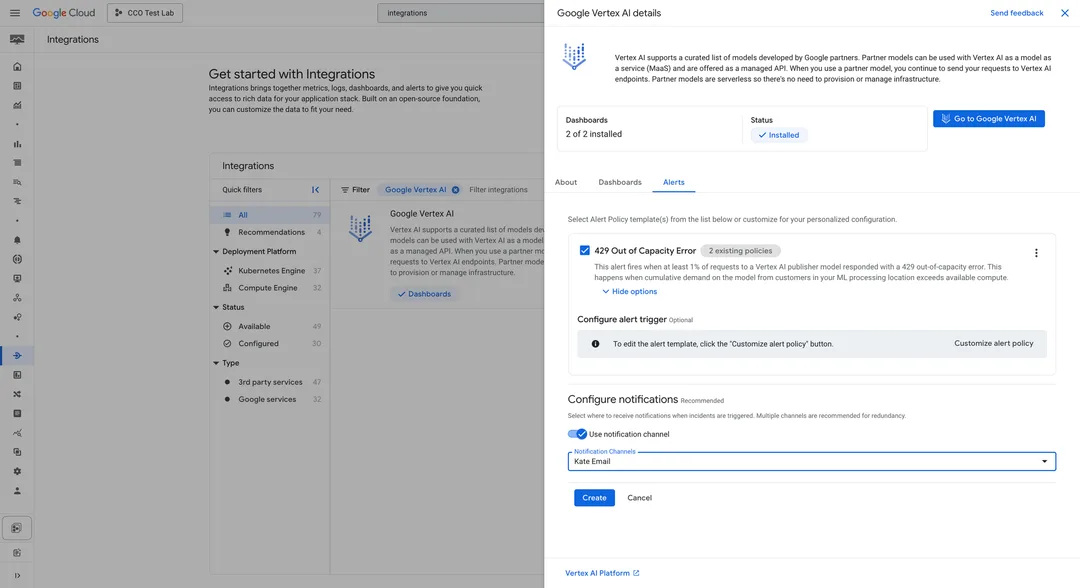Click Cancel next to Create
Image resolution: width=1080 pixels, height=588 pixels.
tap(639, 498)
